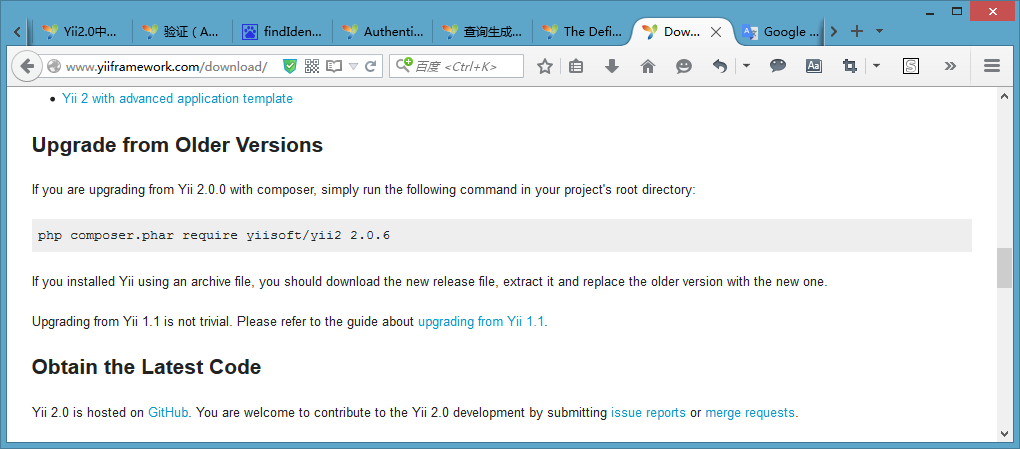Open the GitHub link

click(x=168, y=413)
